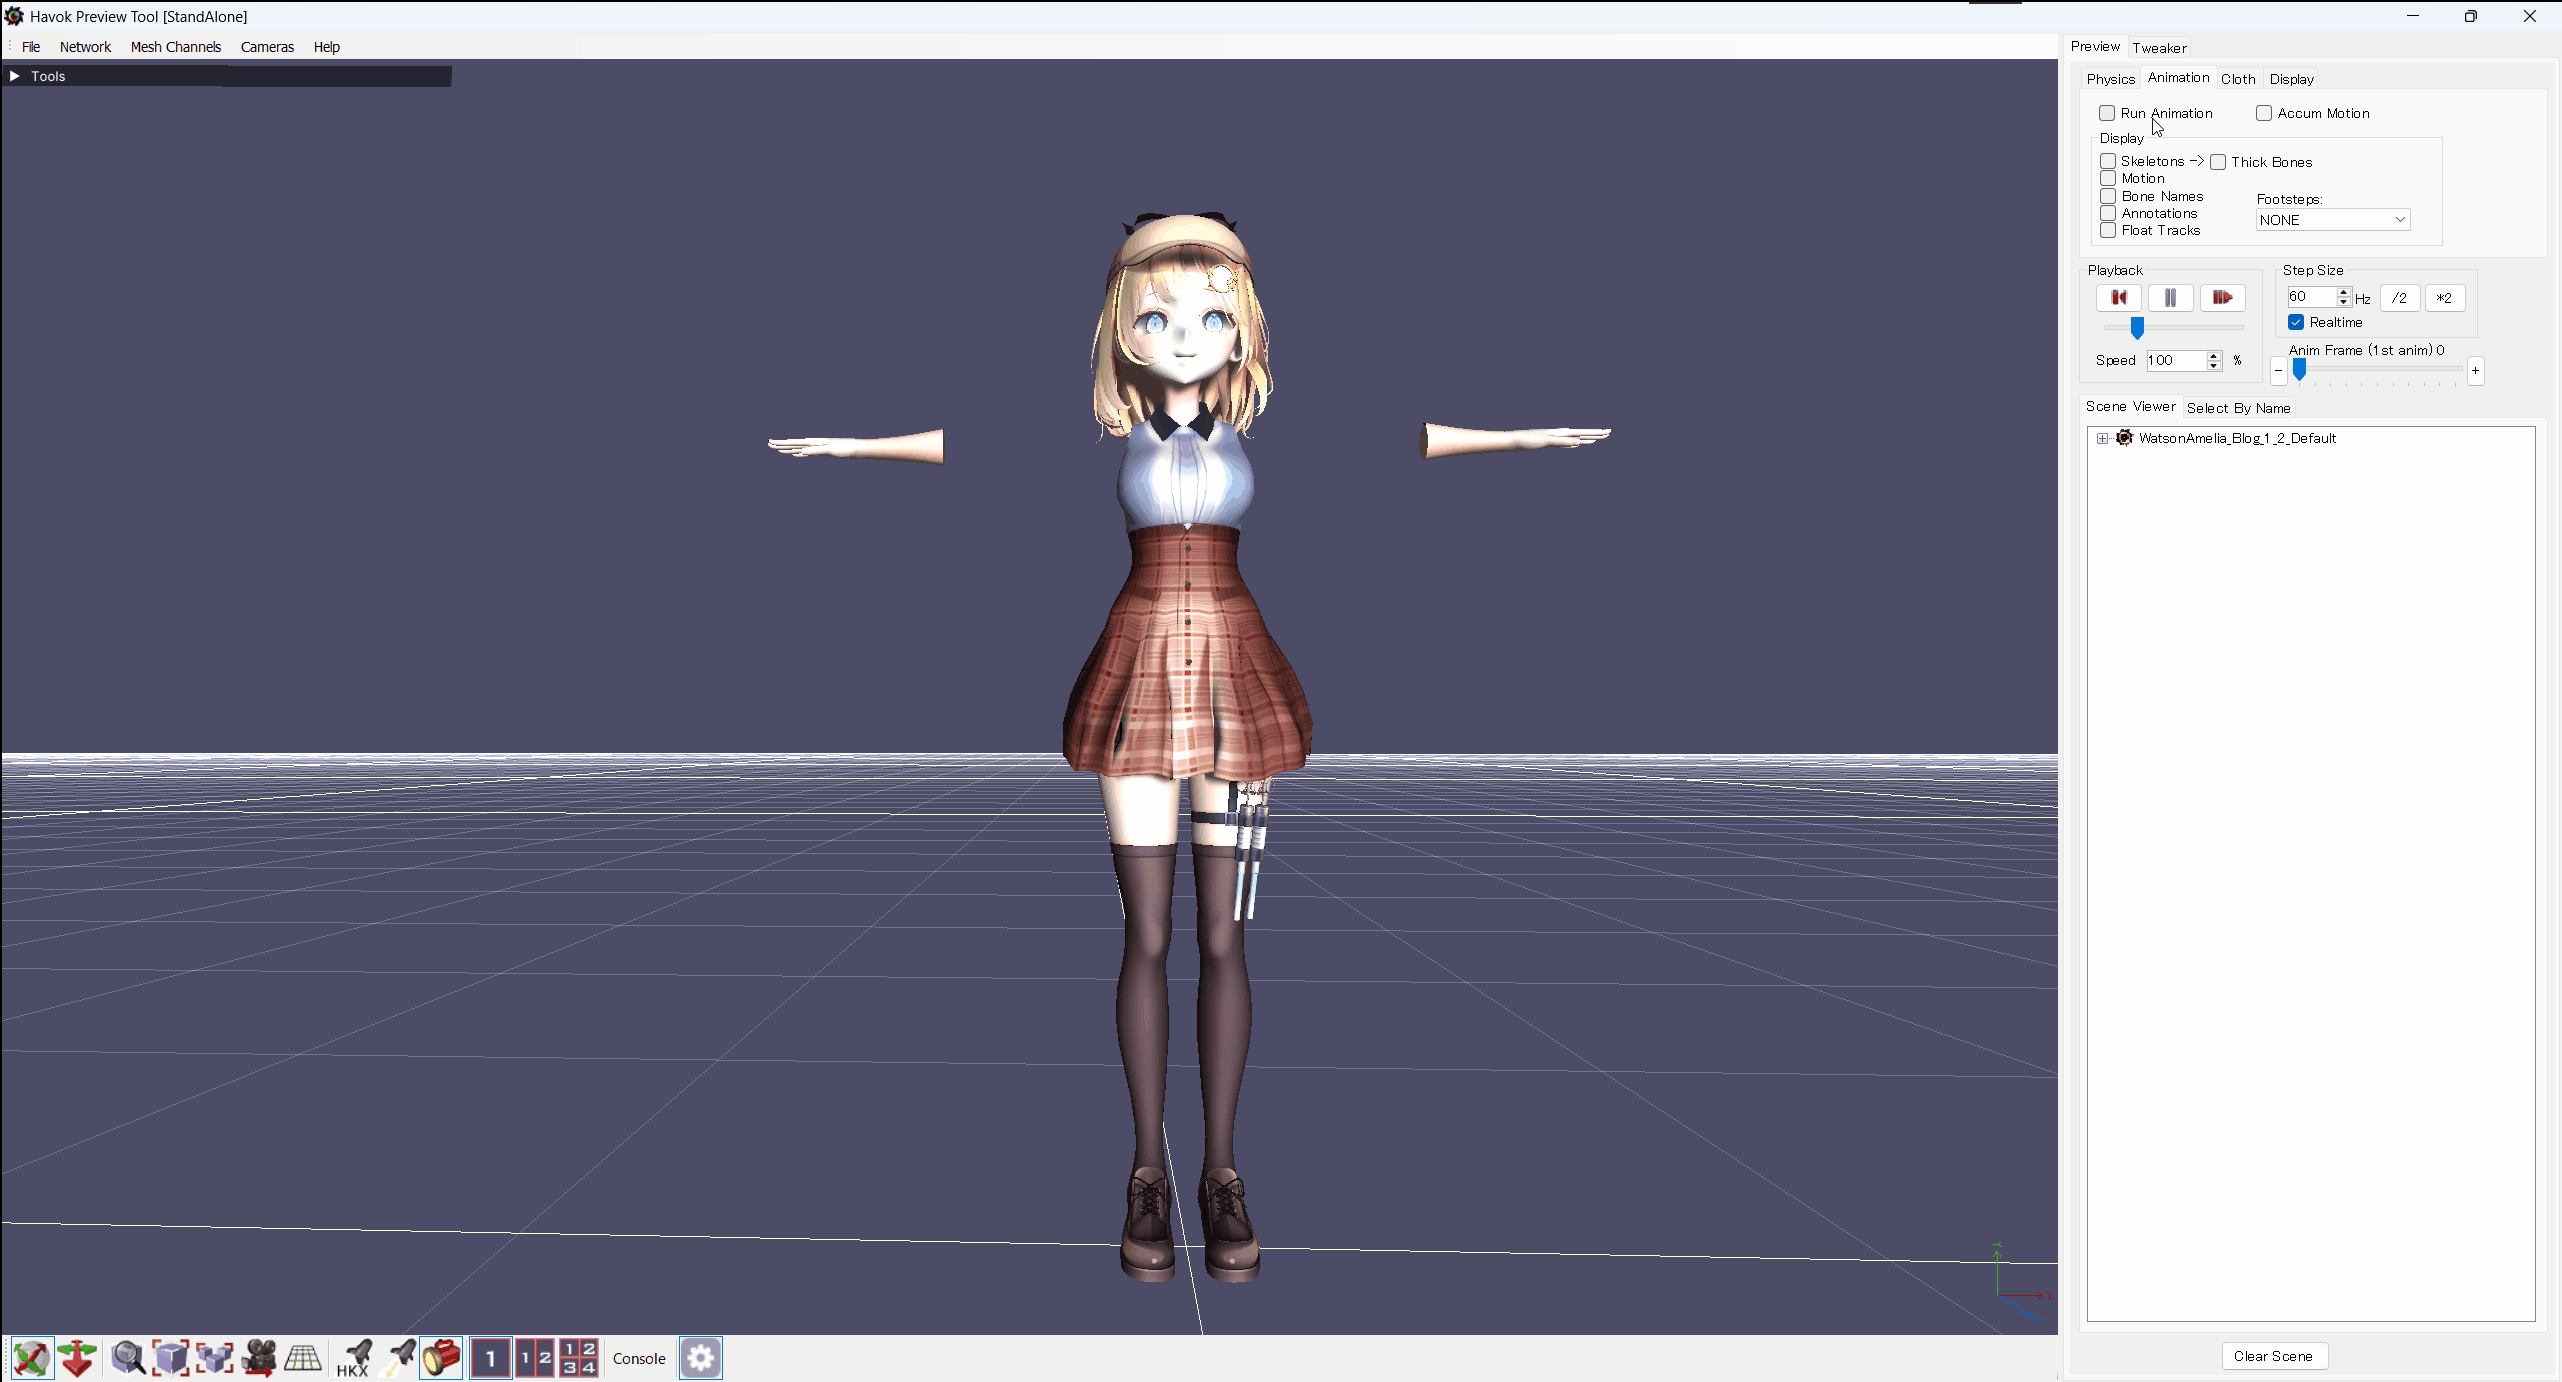Click the globe with red-green arrows icon
Image resolution: width=2562 pixels, height=1382 pixels.
(x=32, y=1358)
